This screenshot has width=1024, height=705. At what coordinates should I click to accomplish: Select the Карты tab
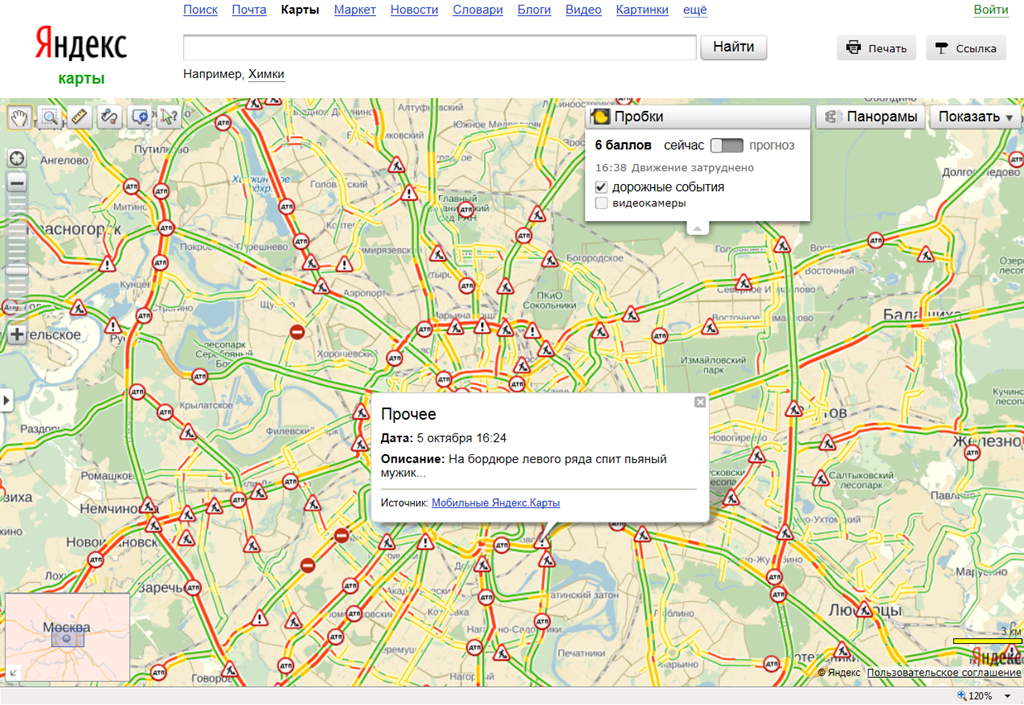[300, 10]
